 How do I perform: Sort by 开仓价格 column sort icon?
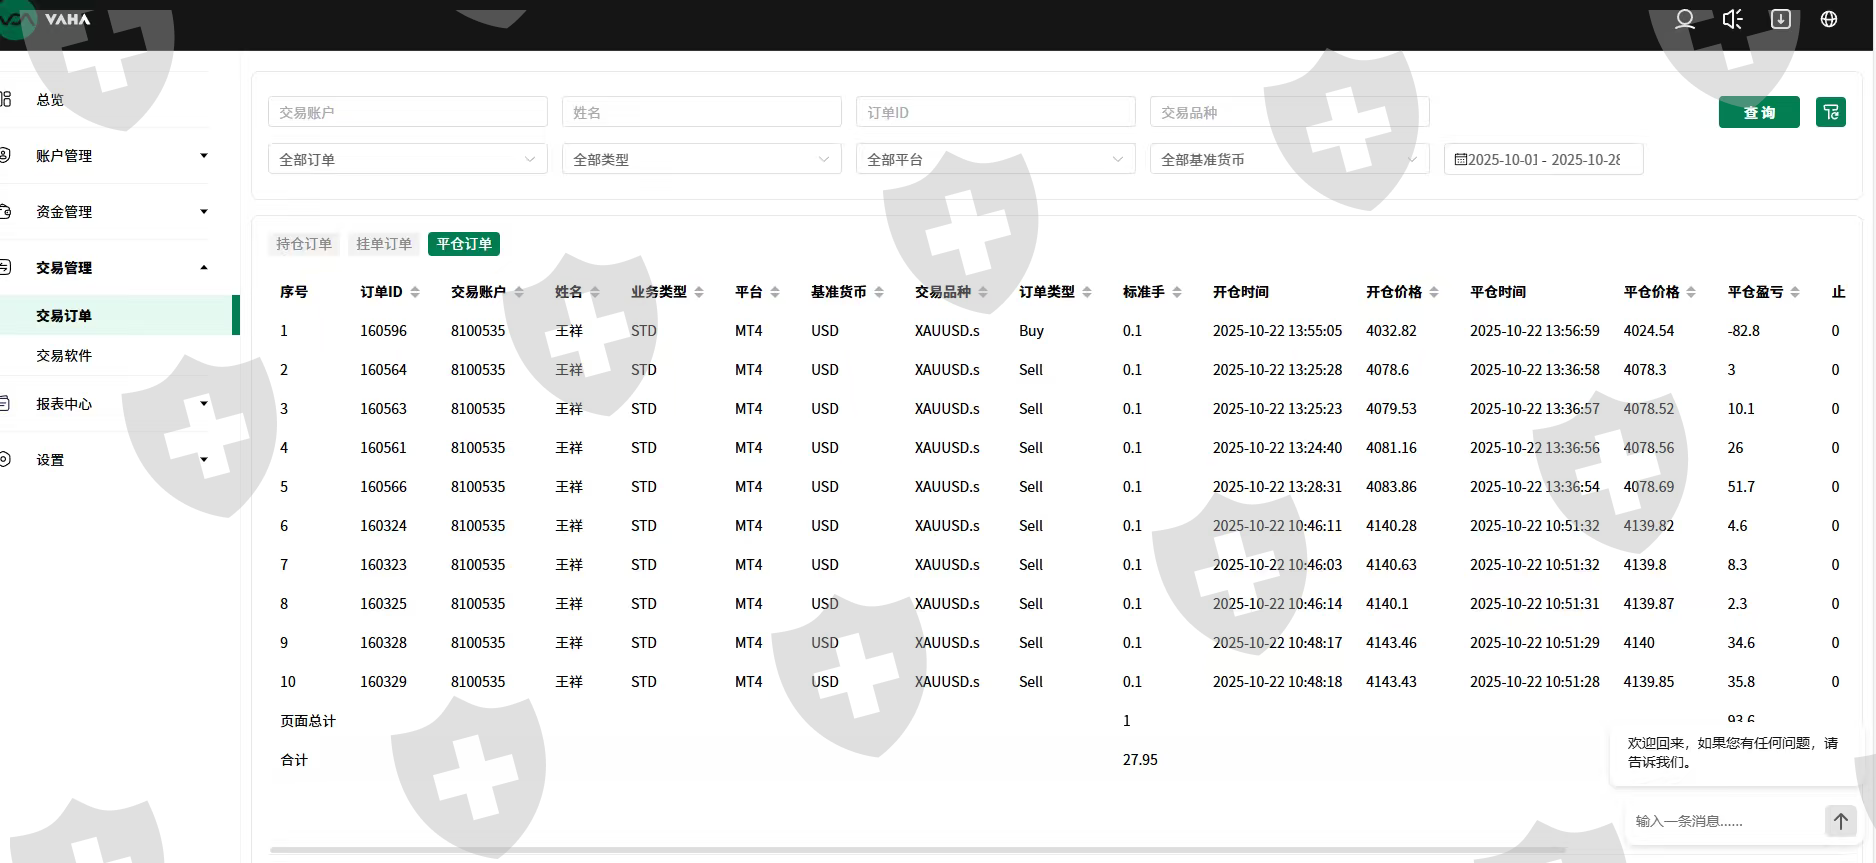point(1434,292)
